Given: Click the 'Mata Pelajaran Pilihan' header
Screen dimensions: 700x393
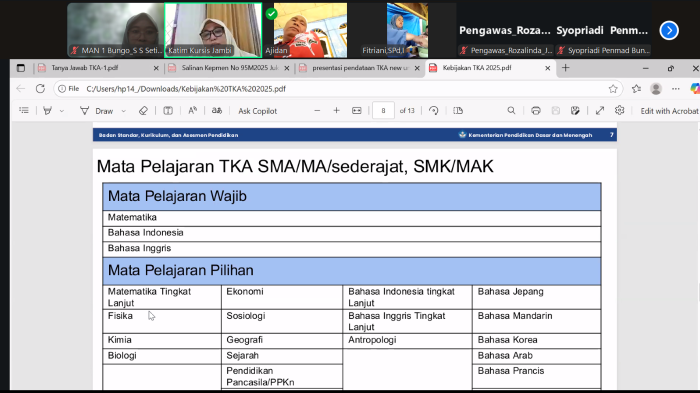Looking at the screenshot, I should 352,271.
